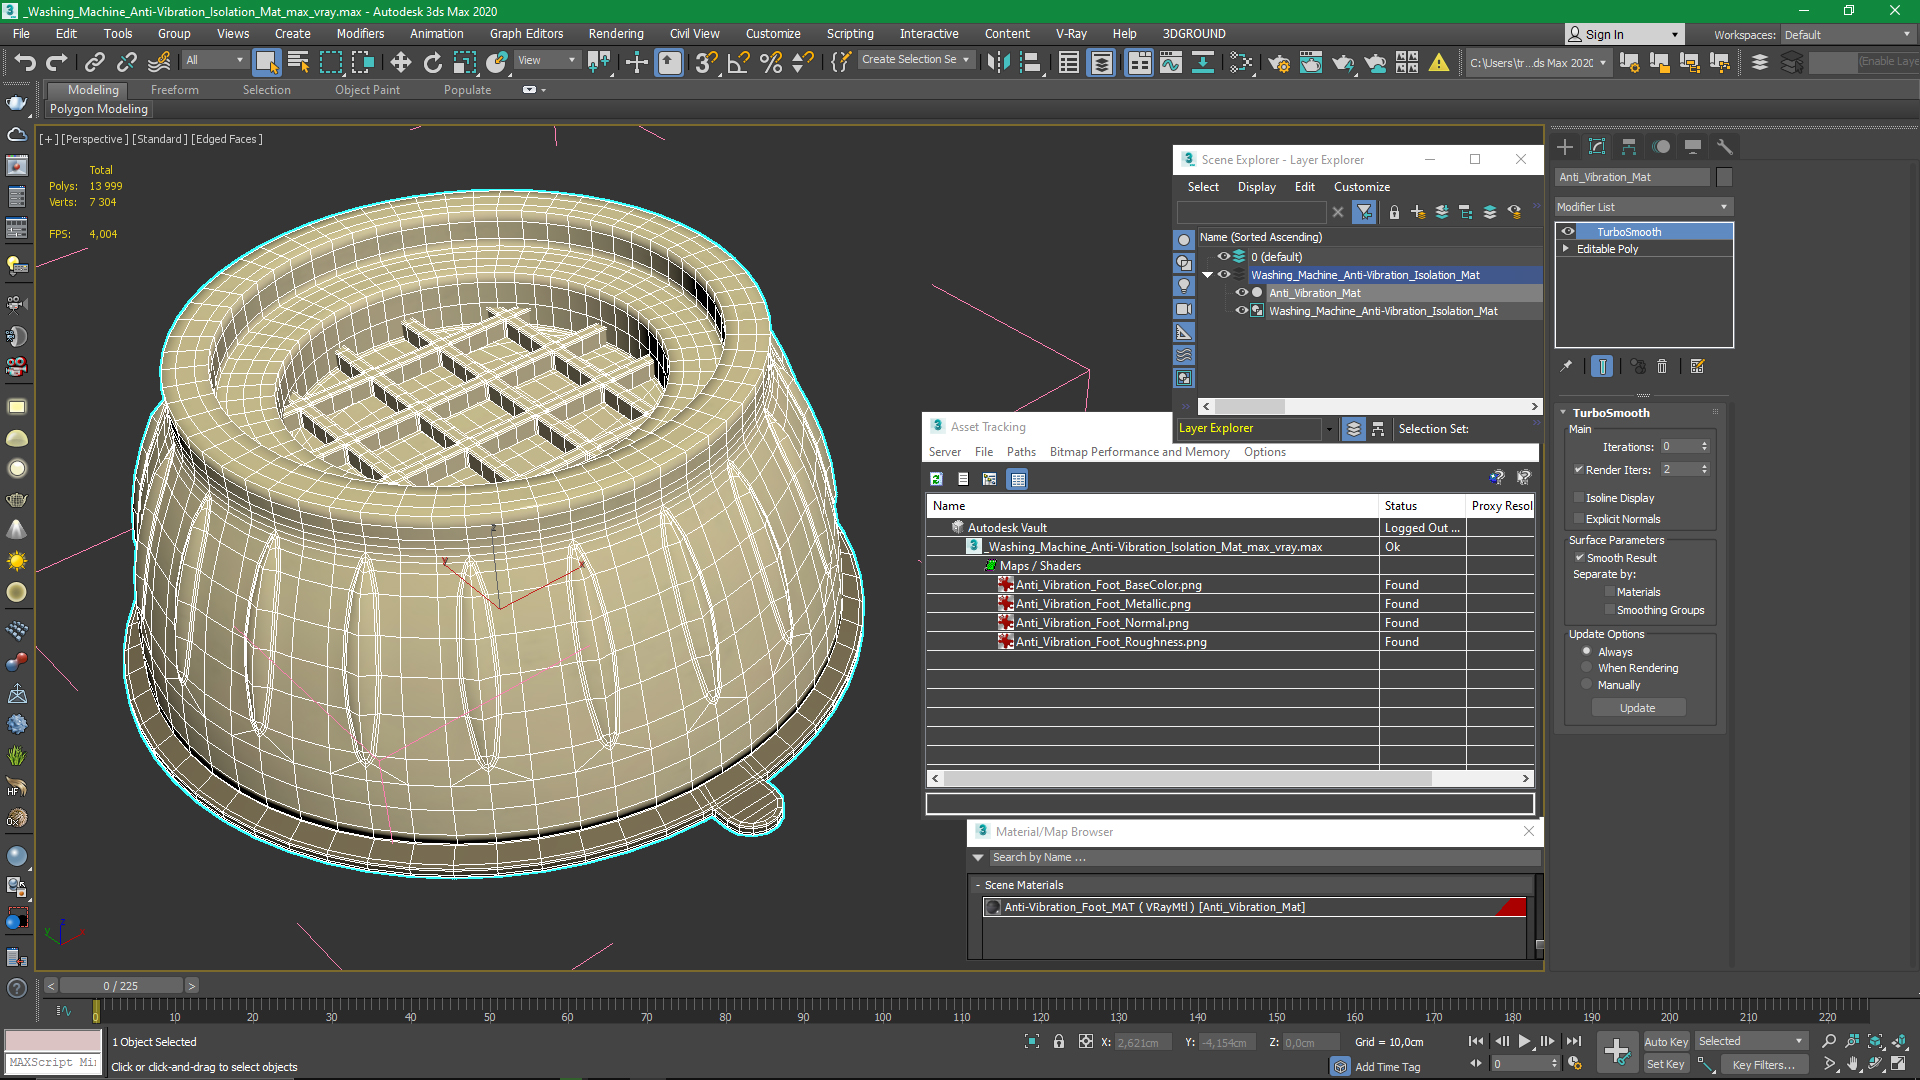Open the Sign In dropdown
Screen dimensions: 1920x1080
click(1623, 34)
